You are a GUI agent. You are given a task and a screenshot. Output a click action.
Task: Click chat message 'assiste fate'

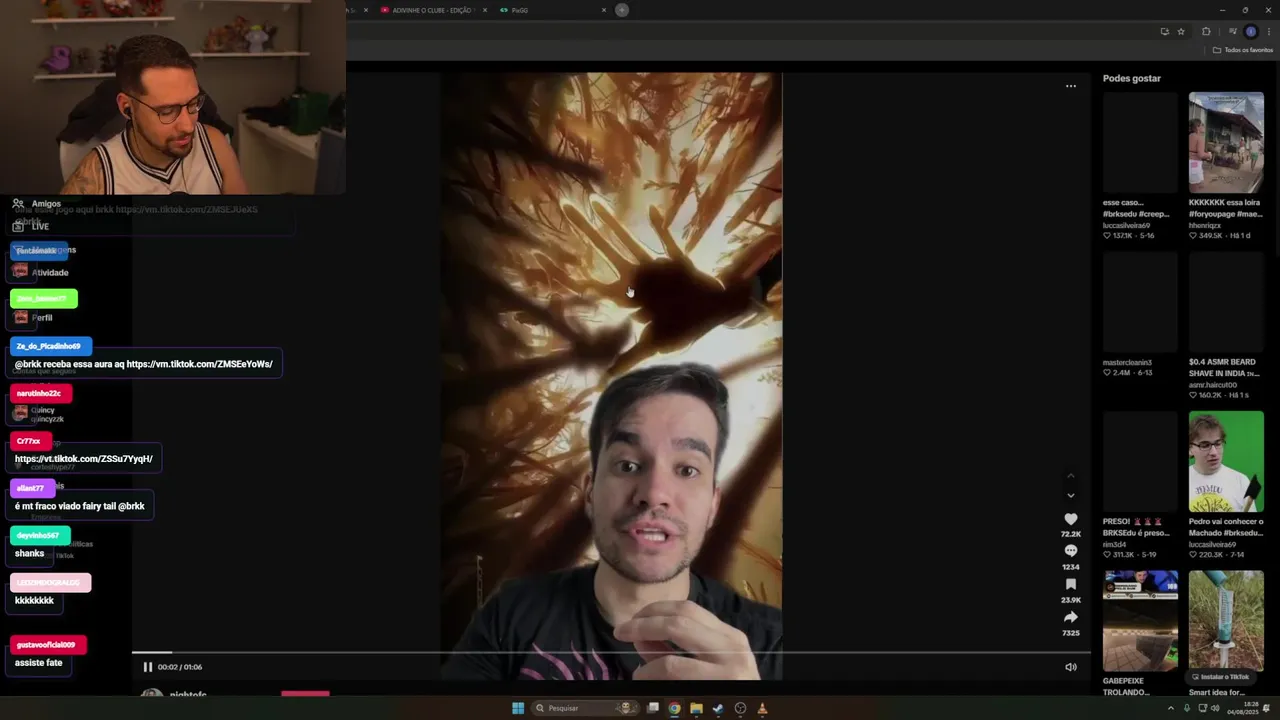point(39,663)
